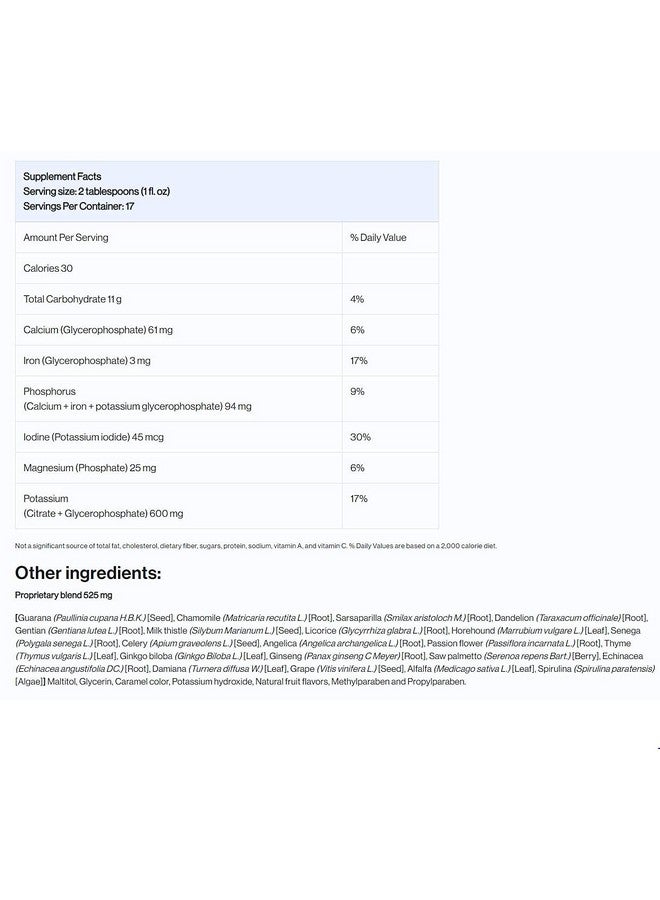Click the Guarana ingredient list paragraph

(335, 650)
